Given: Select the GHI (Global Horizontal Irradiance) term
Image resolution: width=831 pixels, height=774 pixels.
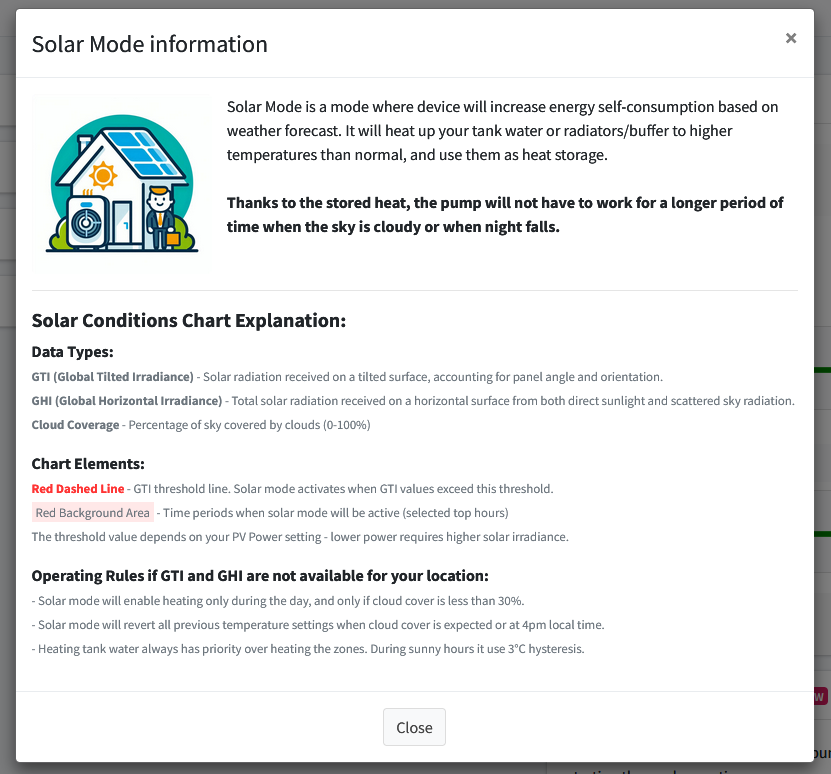Looking at the screenshot, I should click(x=127, y=401).
